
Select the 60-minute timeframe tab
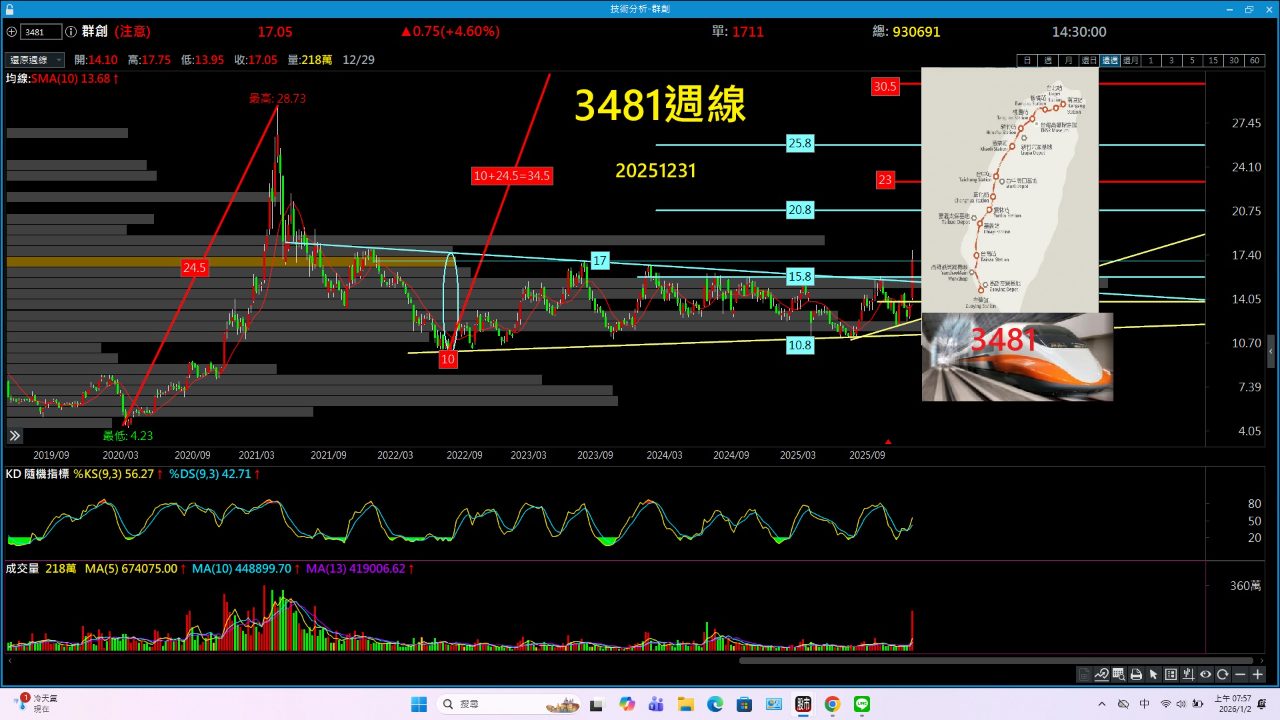click(x=1254, y=60)
